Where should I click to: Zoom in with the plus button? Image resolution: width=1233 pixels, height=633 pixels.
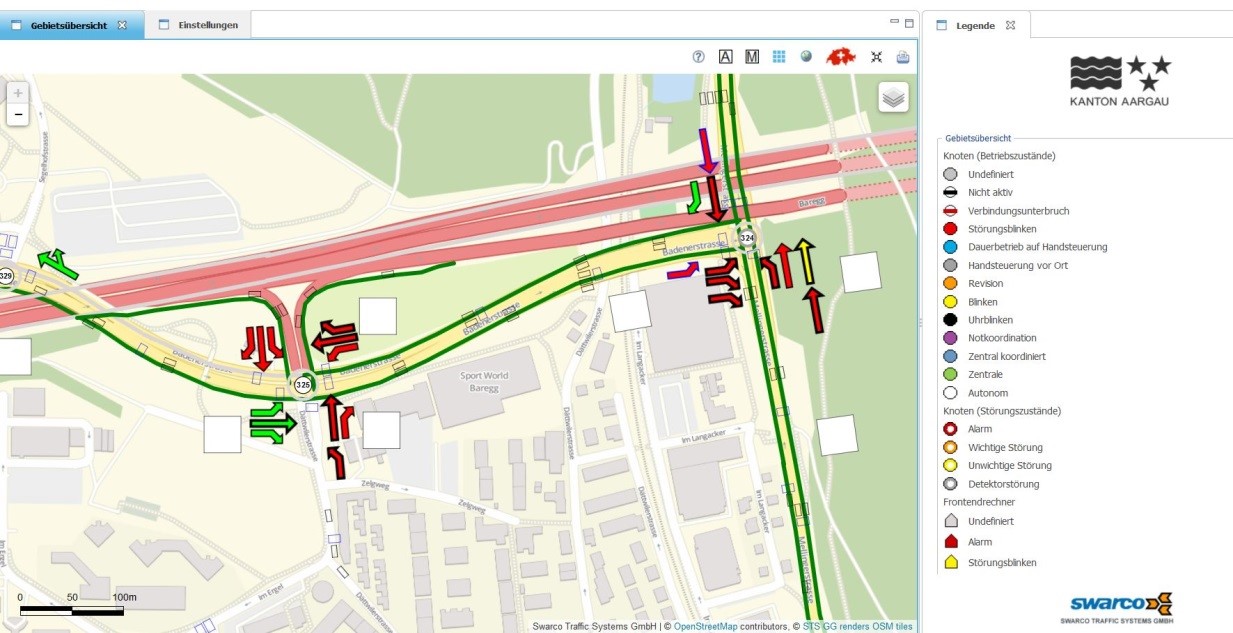[18, 93]
